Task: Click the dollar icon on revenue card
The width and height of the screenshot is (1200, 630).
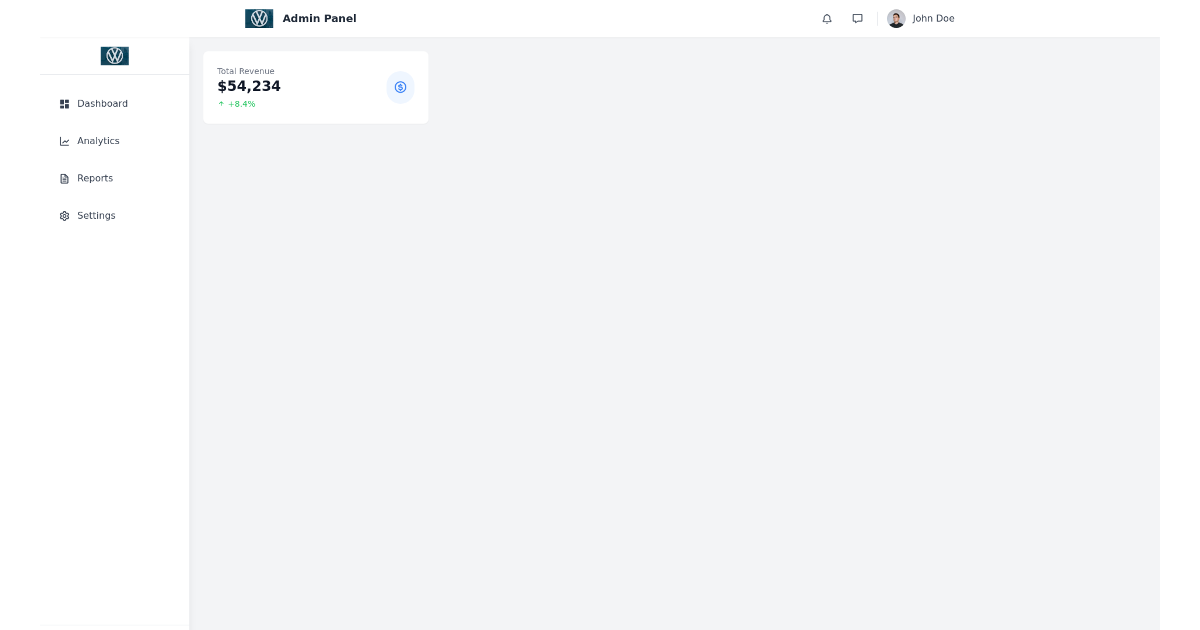Action: tap(400, 87)
